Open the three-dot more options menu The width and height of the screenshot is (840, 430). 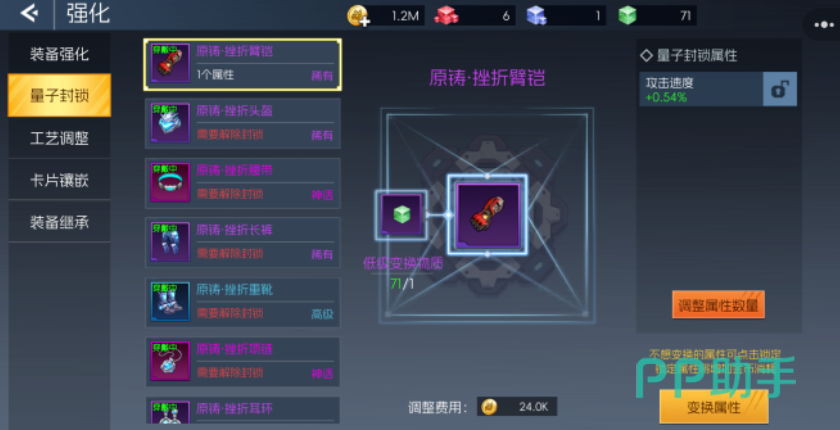[823, 25]
